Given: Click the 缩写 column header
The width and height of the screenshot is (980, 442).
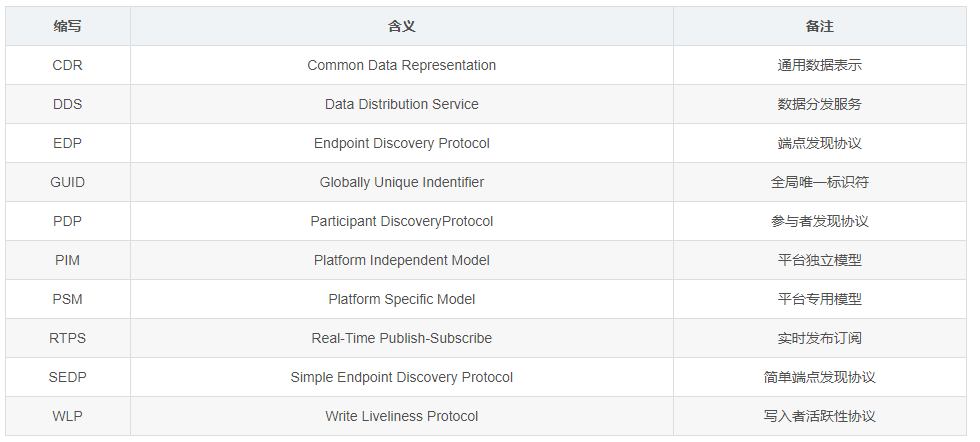Looking at the screenshot, I should [x=68, y=26].
